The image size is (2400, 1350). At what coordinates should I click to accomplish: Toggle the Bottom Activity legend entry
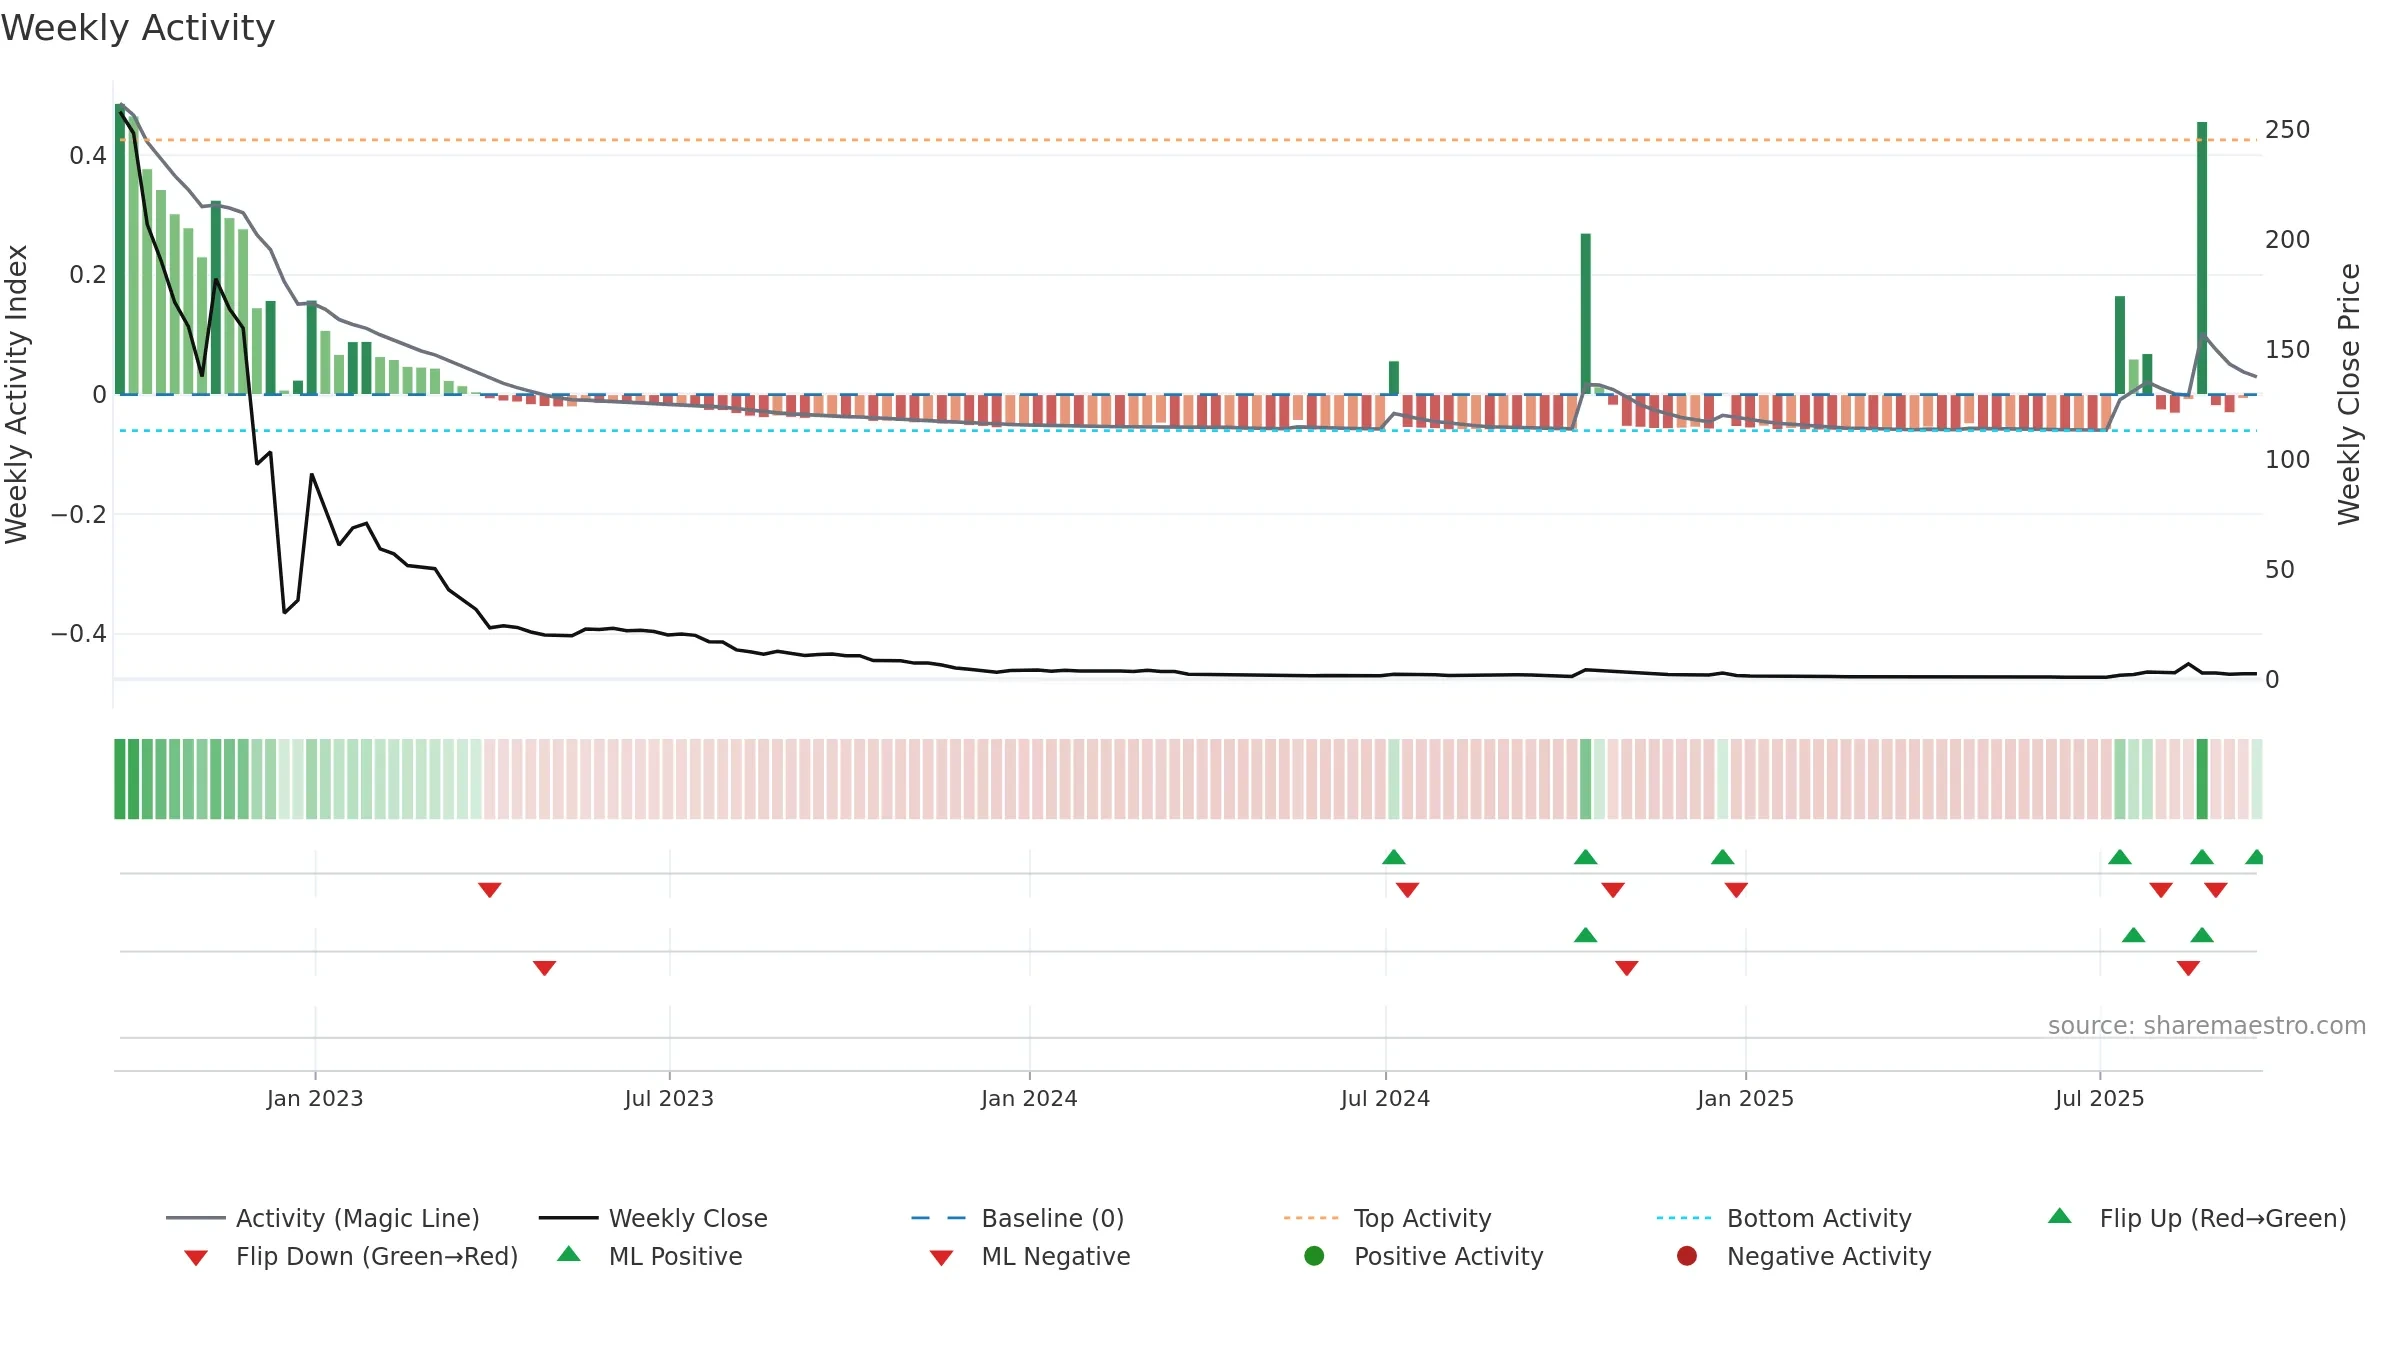pos(1784,1218)
